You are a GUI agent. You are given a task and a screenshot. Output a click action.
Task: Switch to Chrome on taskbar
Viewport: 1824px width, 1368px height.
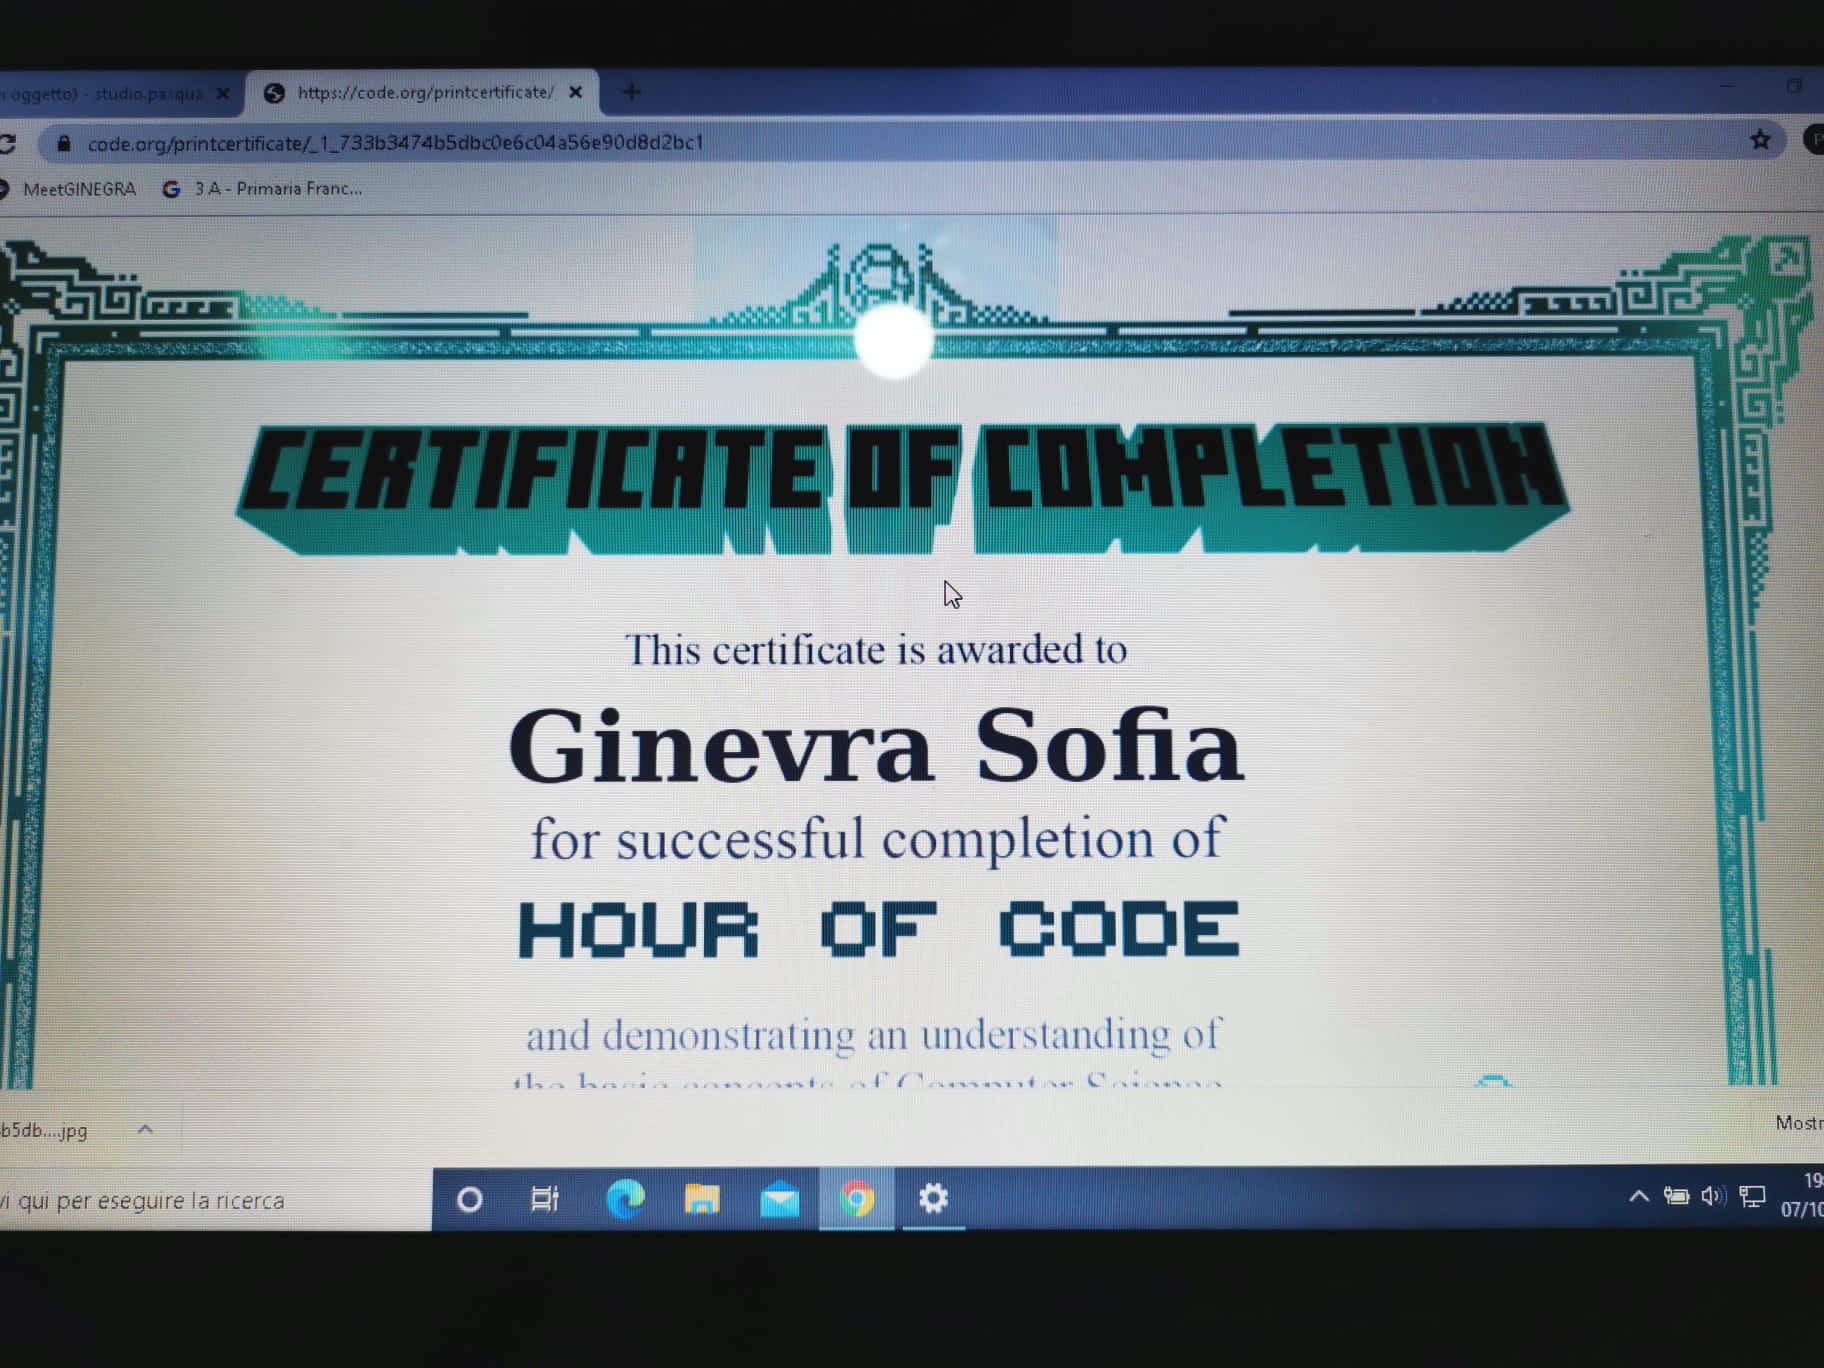point(857,1198)
